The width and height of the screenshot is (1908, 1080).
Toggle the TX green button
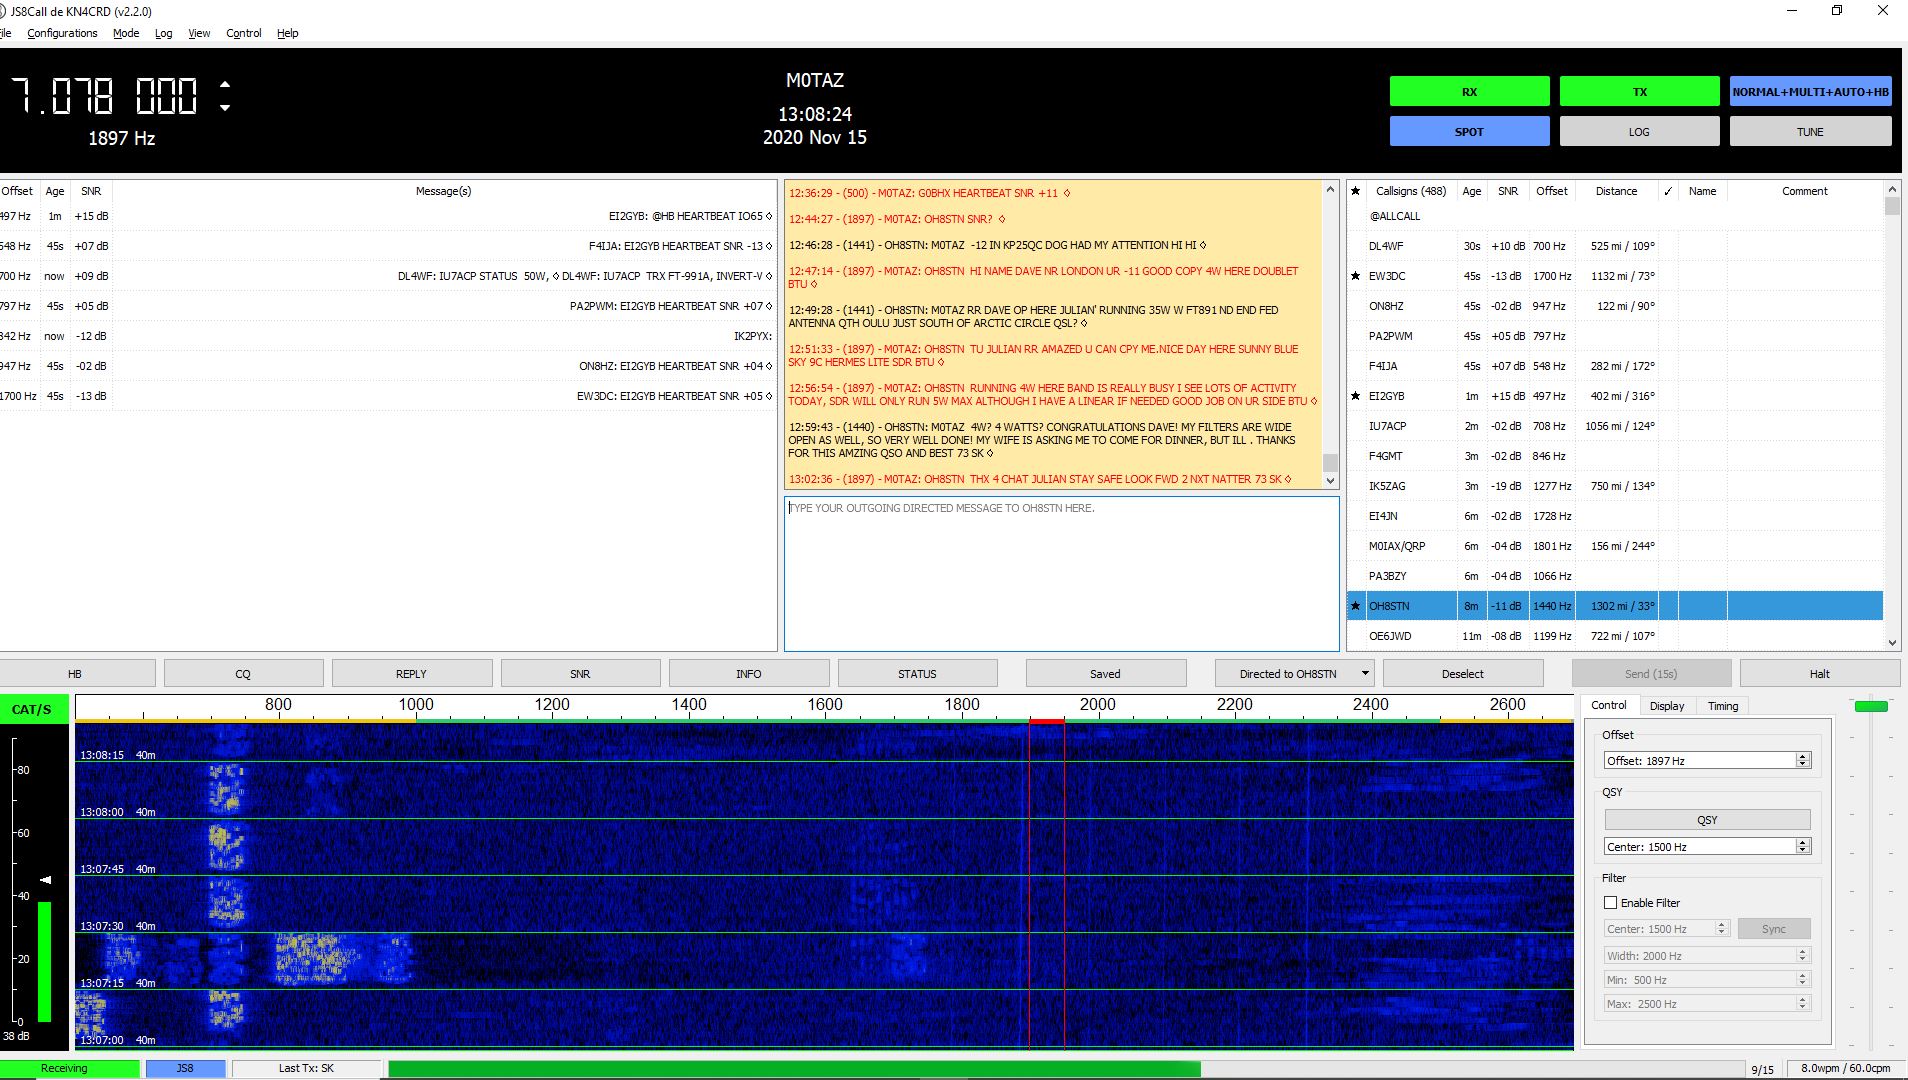pyautogui.click(x=1639, y=92)
